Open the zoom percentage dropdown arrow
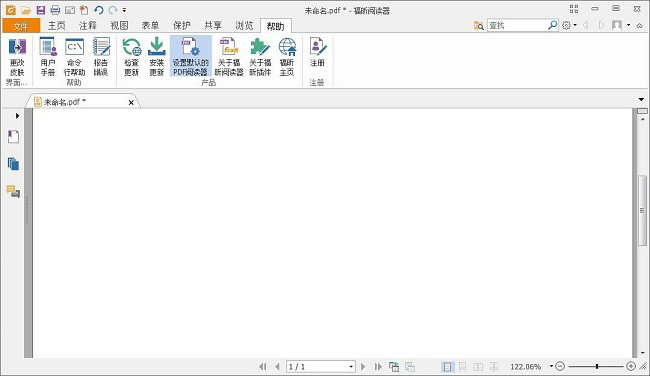The image size is (650, 376). tap(551, 366)
